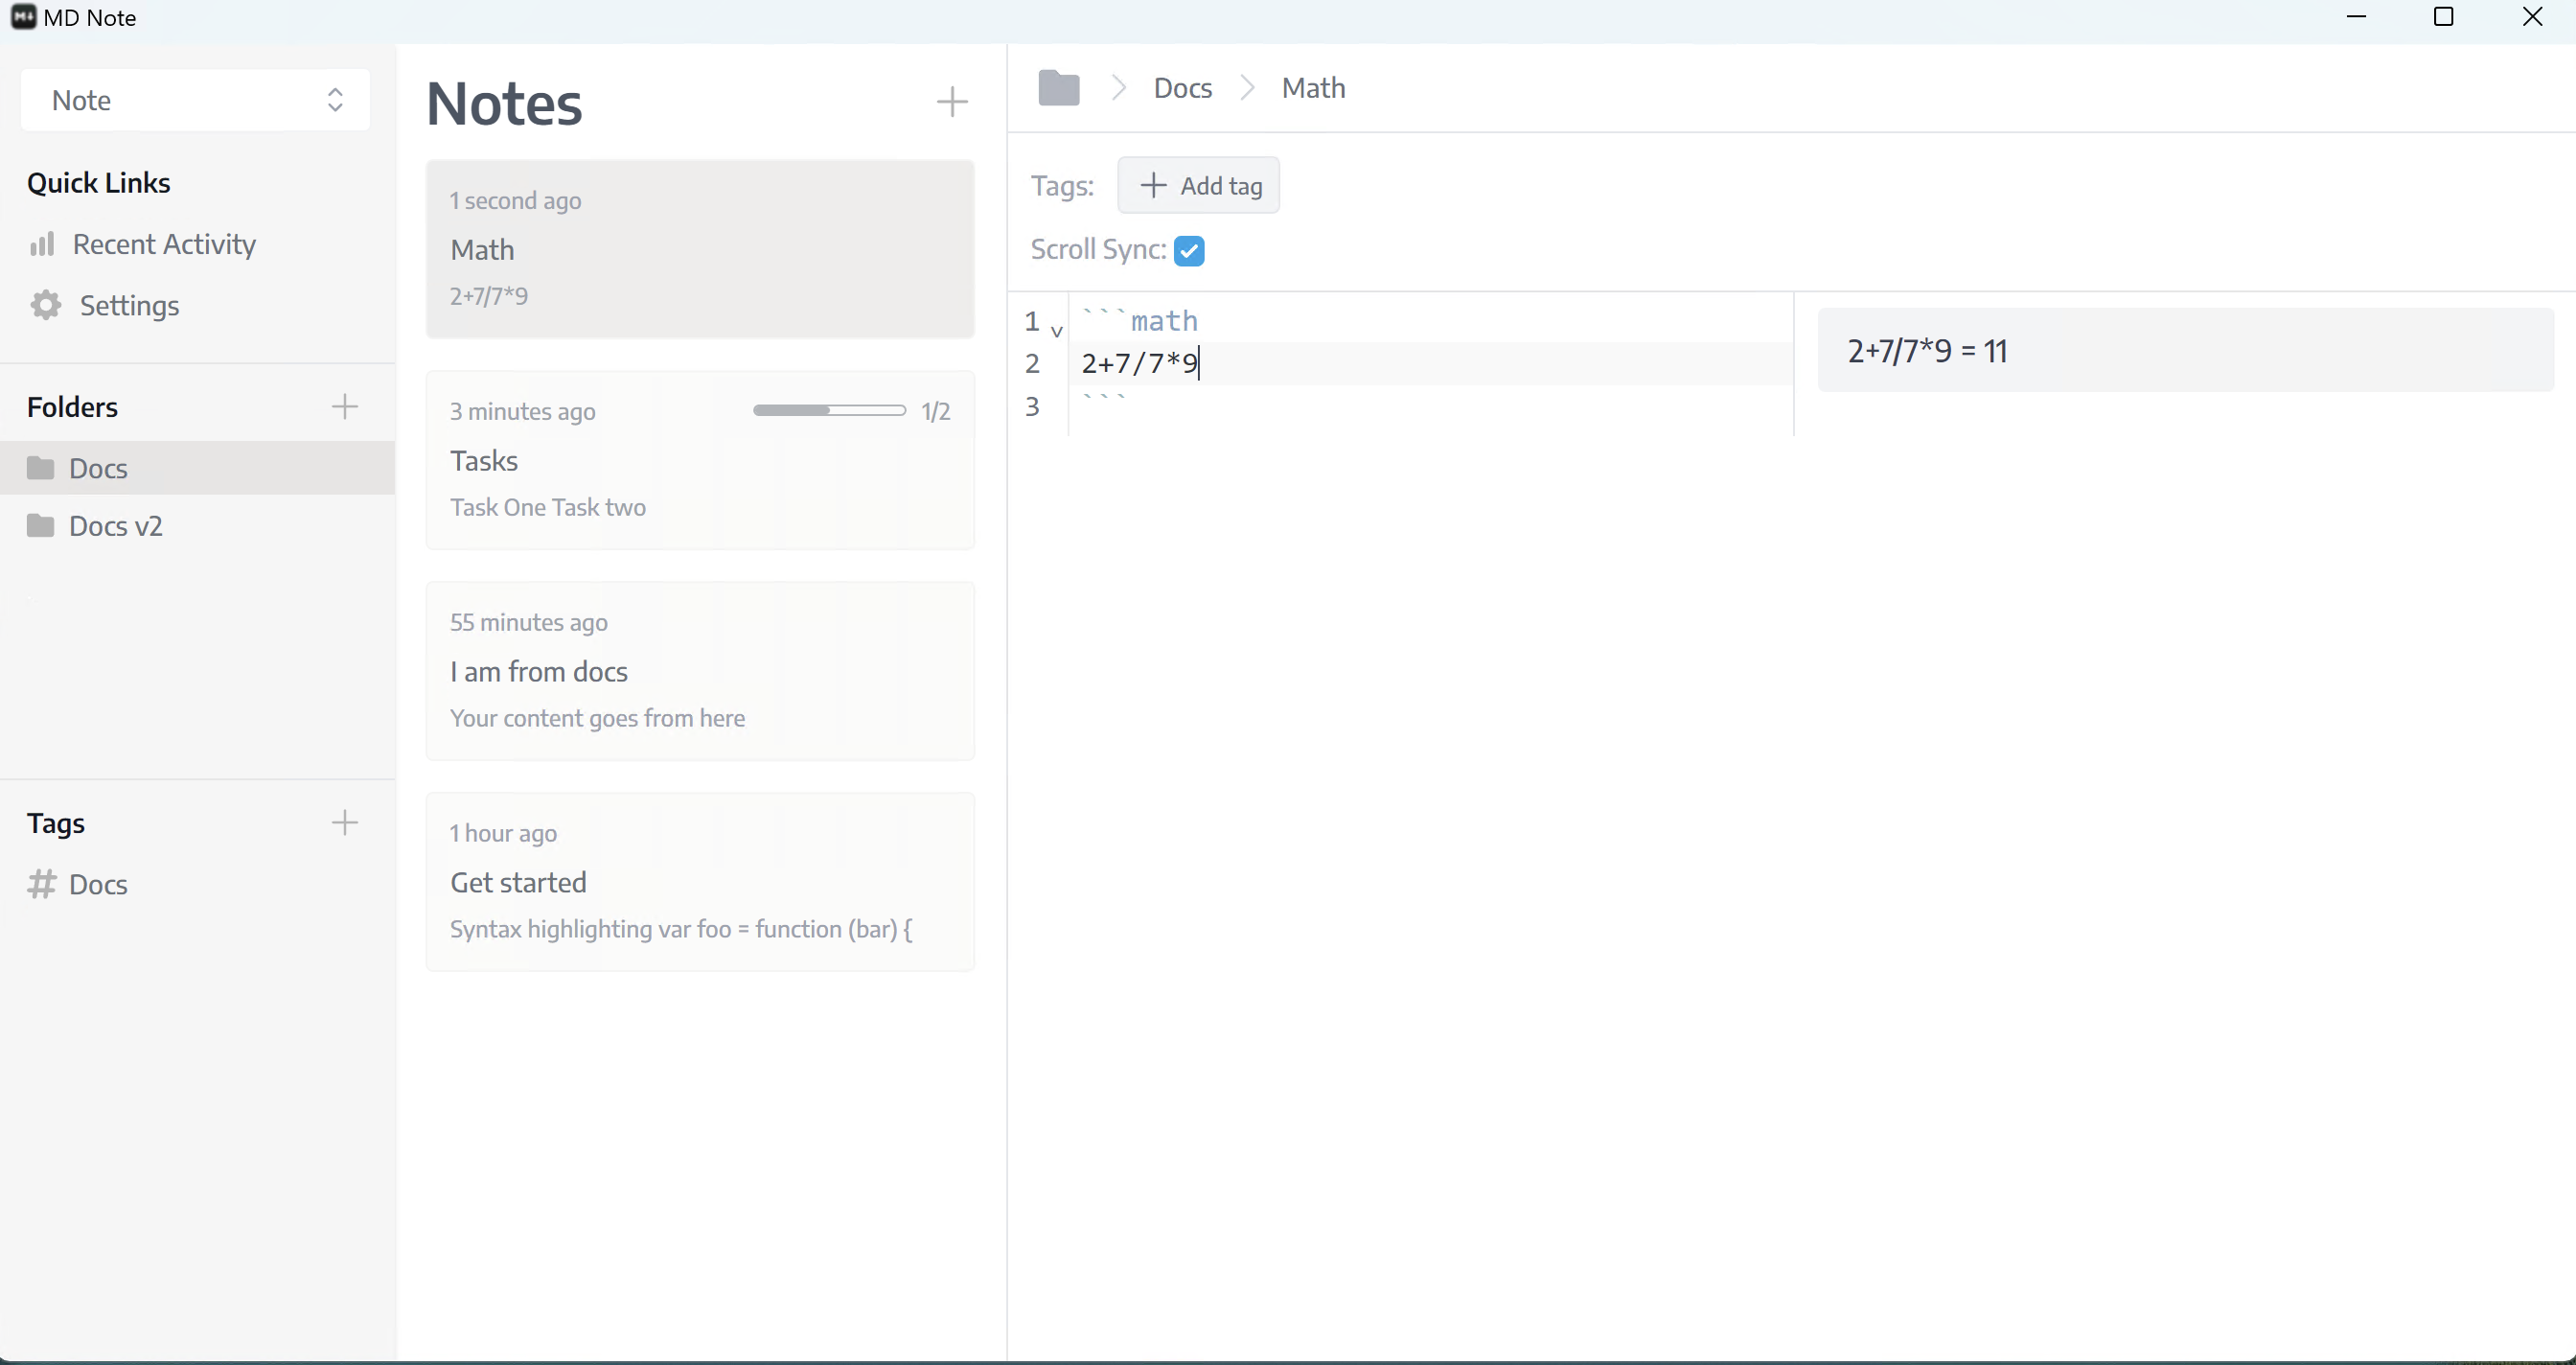This screenshot has height=1365, width=2576.
Task: Add a new folder using the plus icon
Action: click(x=344, y=406)
